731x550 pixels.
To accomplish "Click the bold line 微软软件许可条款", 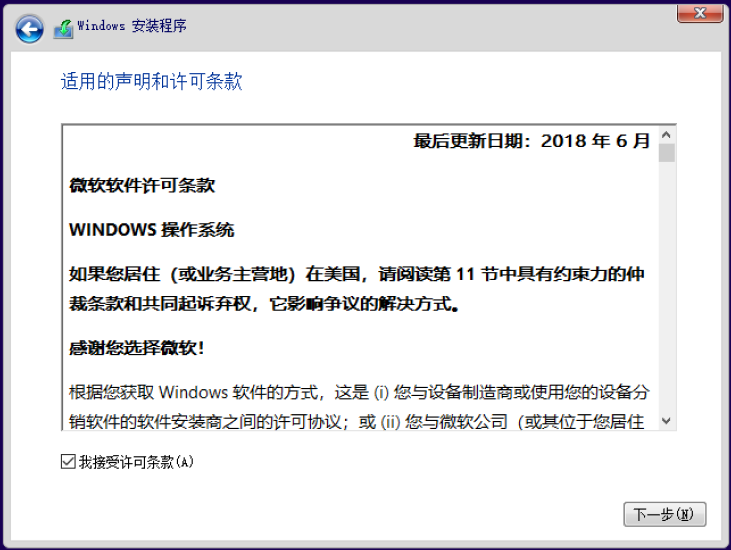I will pos(142,186).
